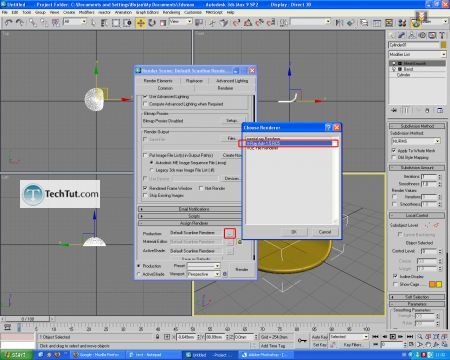Expand the Scripts rollout
The width and height of the screenshot is (450, 360).
[189, 216]
